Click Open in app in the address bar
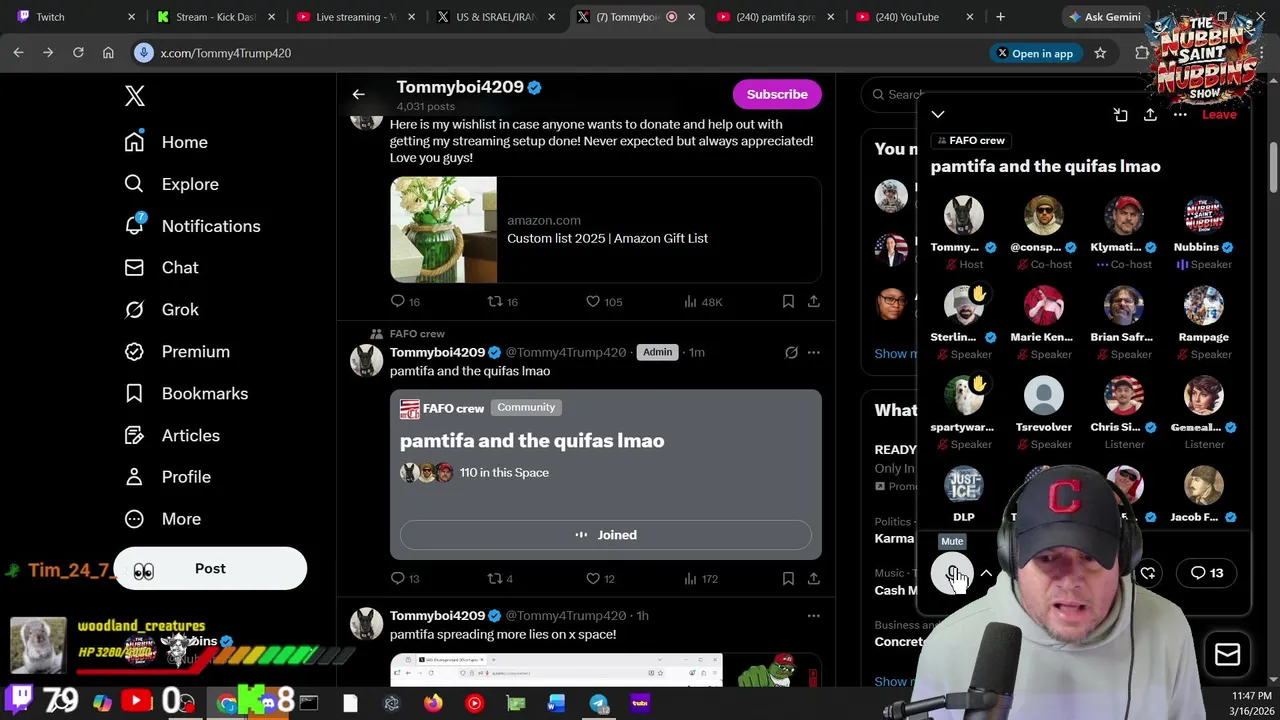The height and width of the screenshot is (720, 1280). [x=1034, y=54]
